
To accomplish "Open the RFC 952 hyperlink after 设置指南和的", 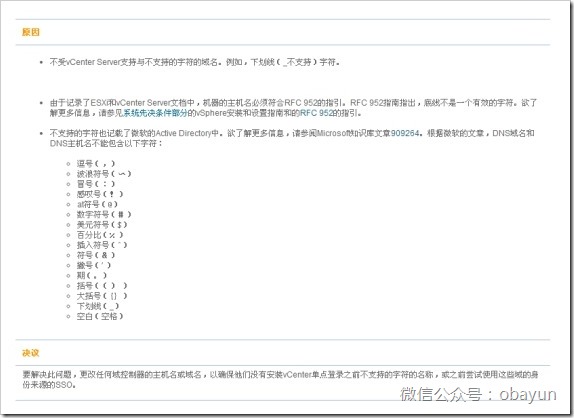I will 316,113.
